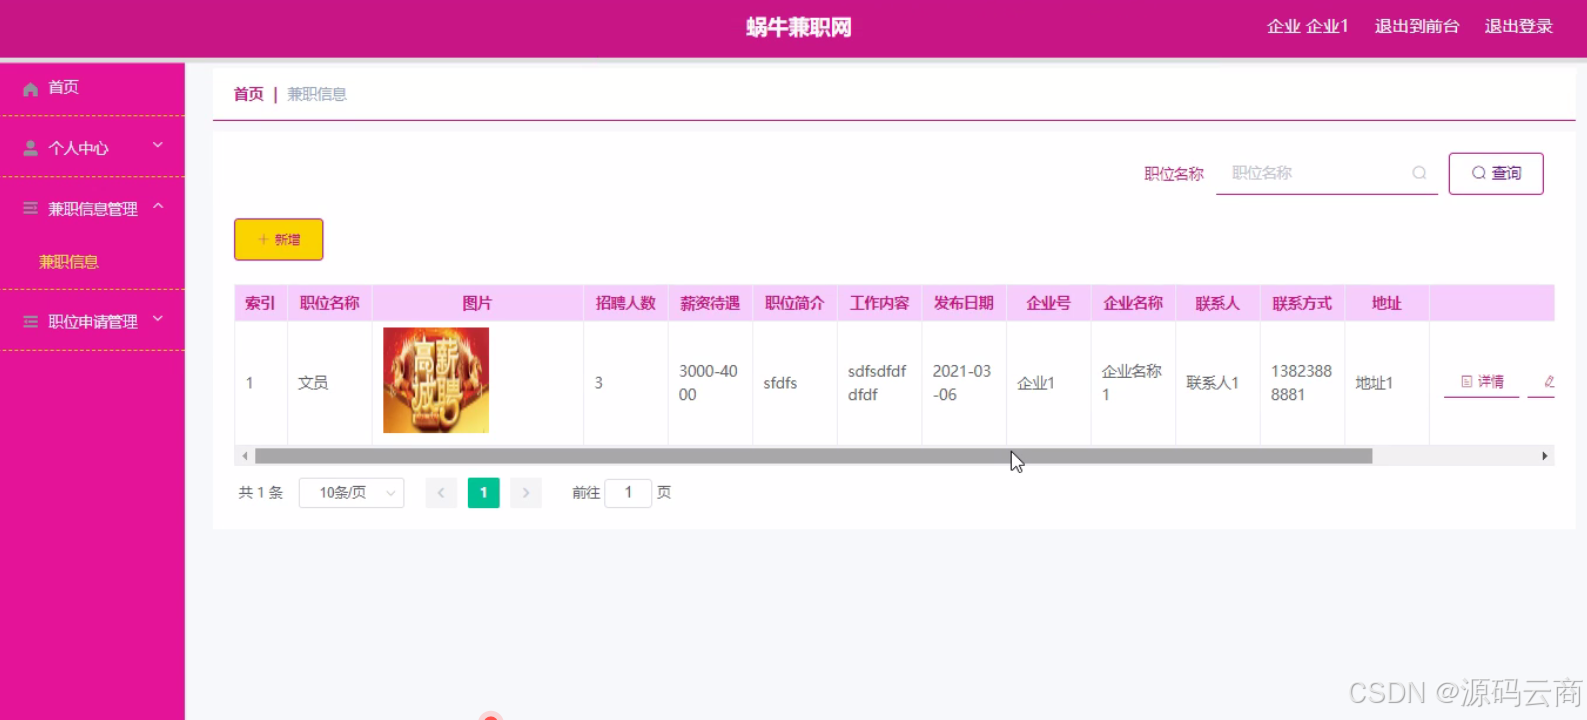Click the table's right scroll arrow
The height and width of the screenshot is (720, 1587).
click(1545, 456)
